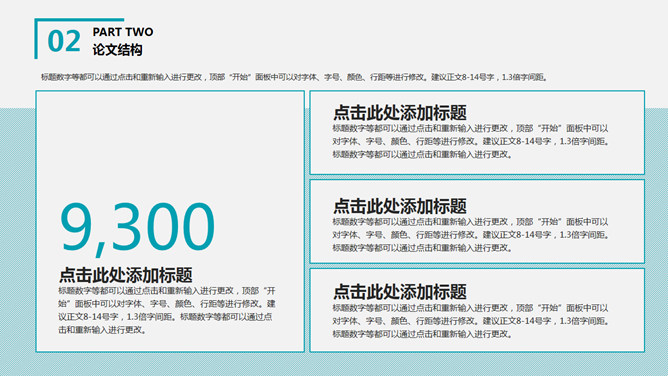The image size is (668, 376).
Task: Select body paragraph in the middle right card
Action: coord(471,235)
